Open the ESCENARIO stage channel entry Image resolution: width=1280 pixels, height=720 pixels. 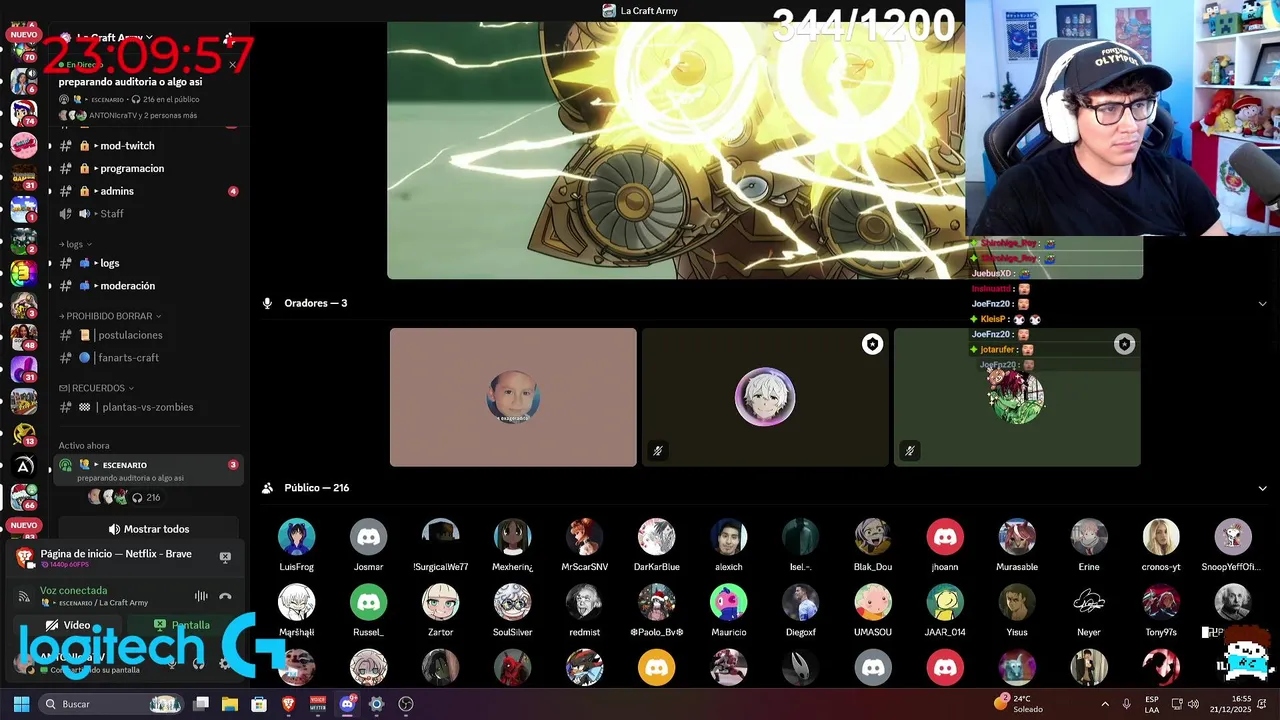pos(148,470)
